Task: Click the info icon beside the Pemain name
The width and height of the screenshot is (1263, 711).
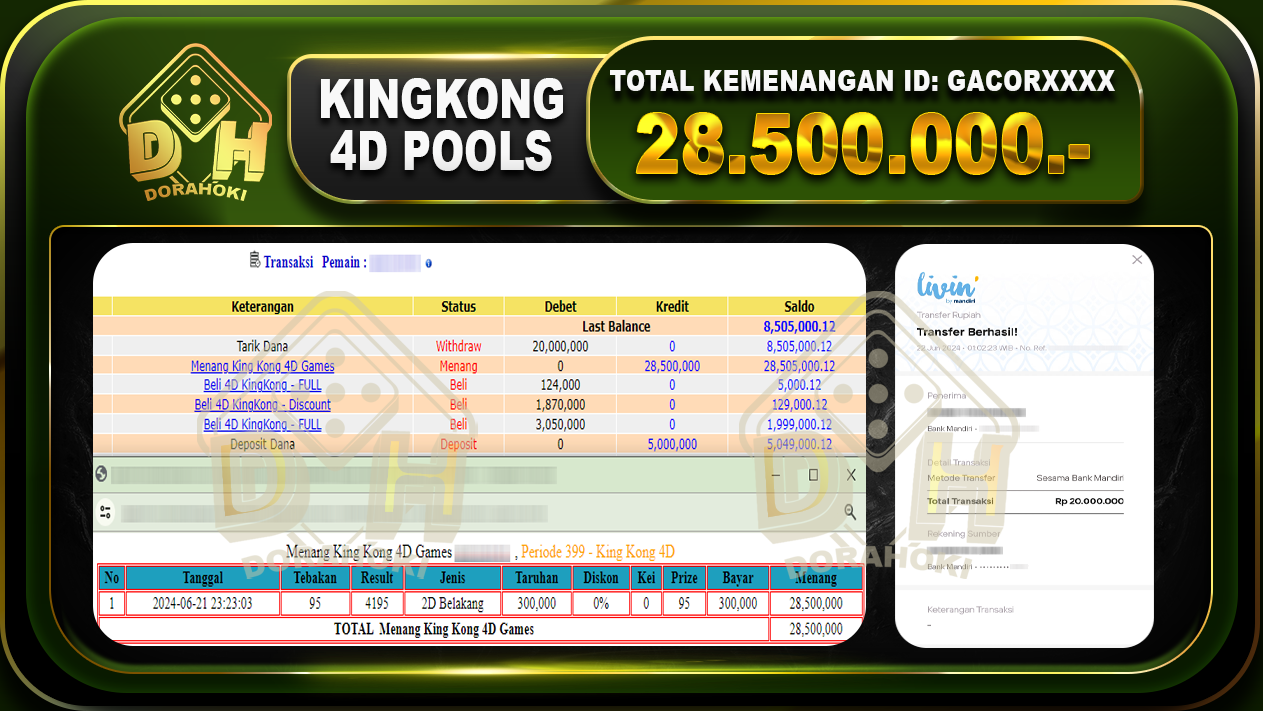Action: [x=428, y=263]
